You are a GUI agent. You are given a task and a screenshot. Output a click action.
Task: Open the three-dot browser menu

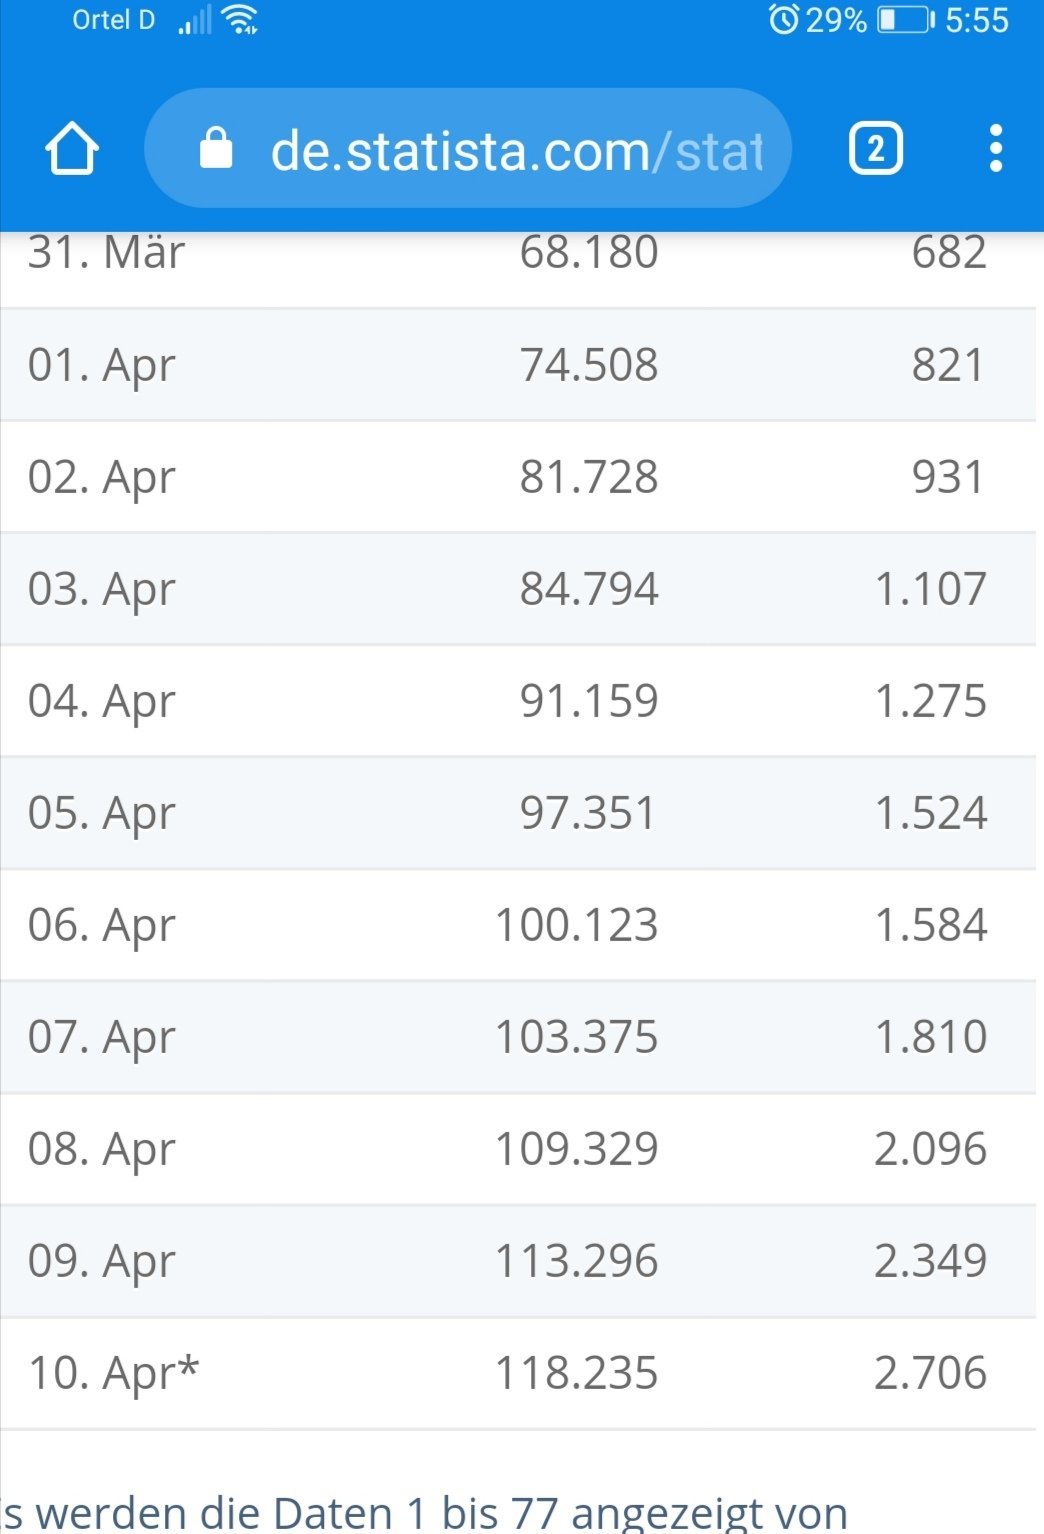tap(995, 149)
